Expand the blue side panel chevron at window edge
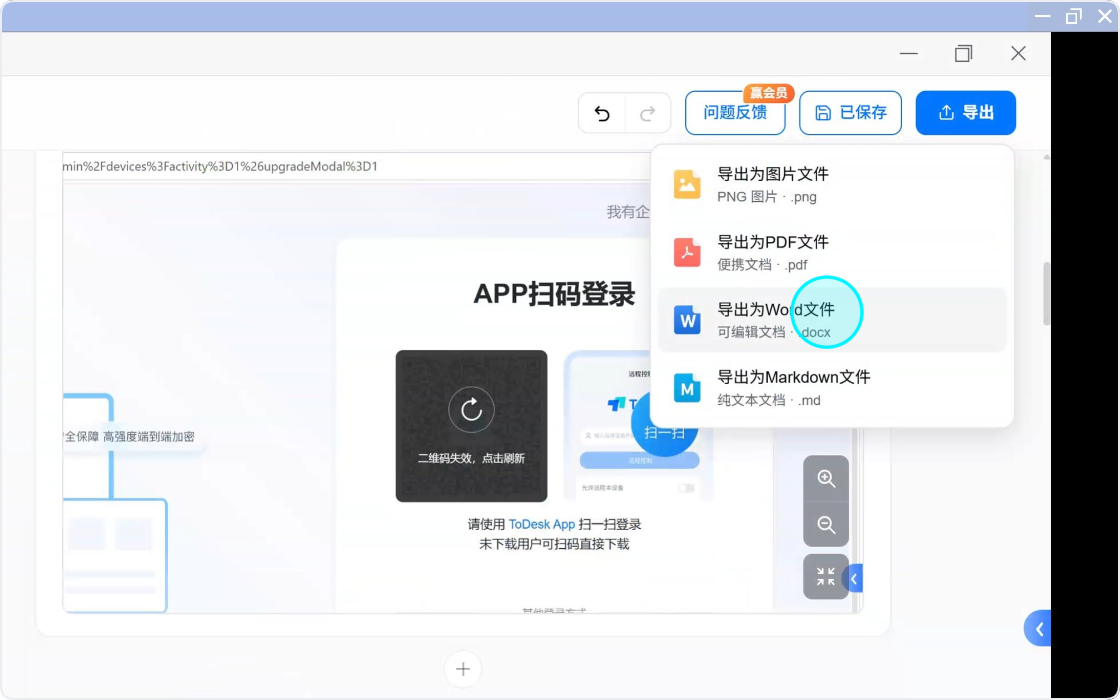The image size is (1120, 700). (1039, 629)
